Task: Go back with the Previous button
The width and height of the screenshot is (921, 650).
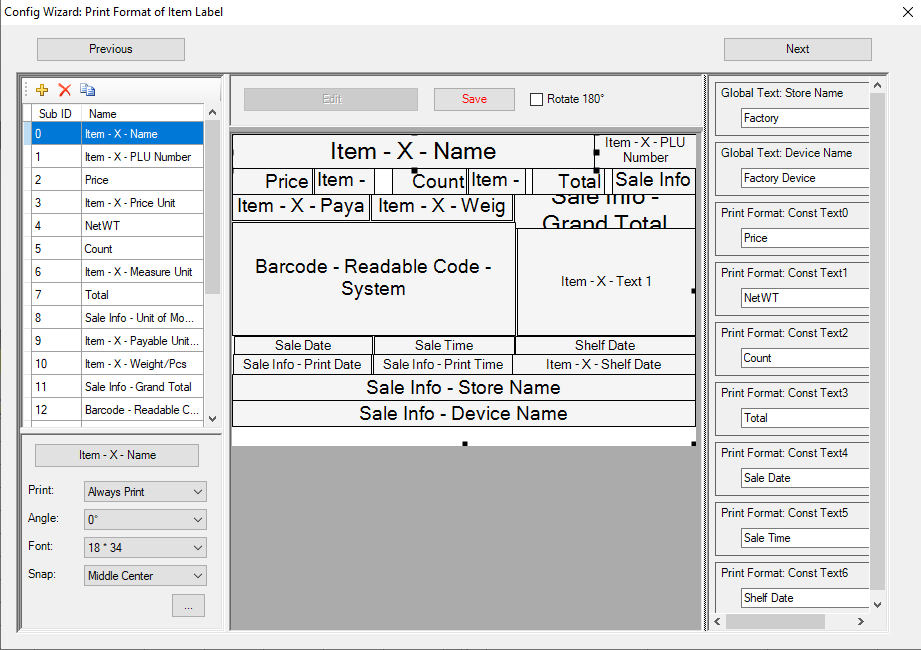Action: pos(111,49)
